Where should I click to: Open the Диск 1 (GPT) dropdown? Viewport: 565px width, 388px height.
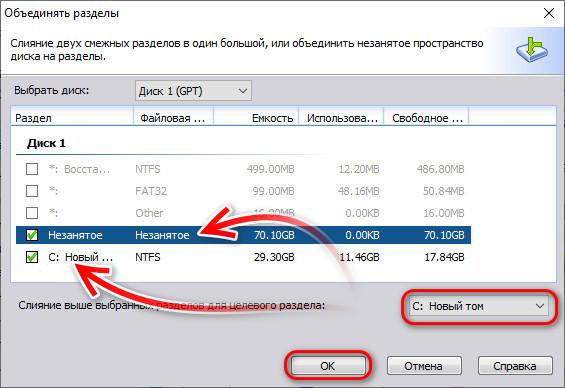click(x=193, y=91)
